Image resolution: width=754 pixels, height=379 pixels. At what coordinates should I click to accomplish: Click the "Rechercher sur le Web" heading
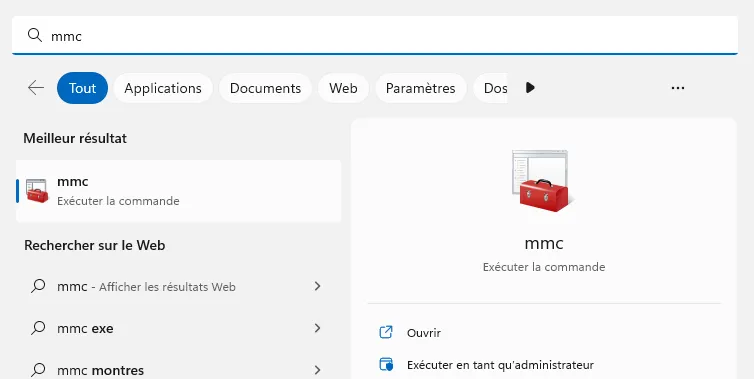(95, 245)
